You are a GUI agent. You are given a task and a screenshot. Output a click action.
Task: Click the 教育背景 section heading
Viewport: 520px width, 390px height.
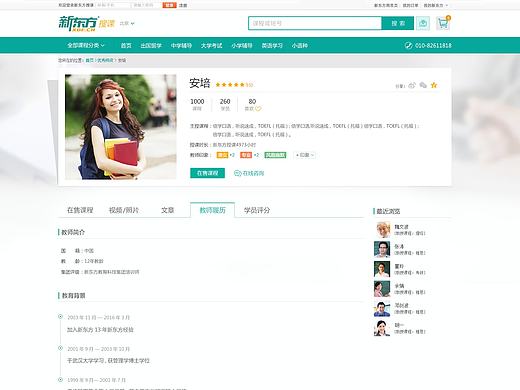[x=73, y=295]
